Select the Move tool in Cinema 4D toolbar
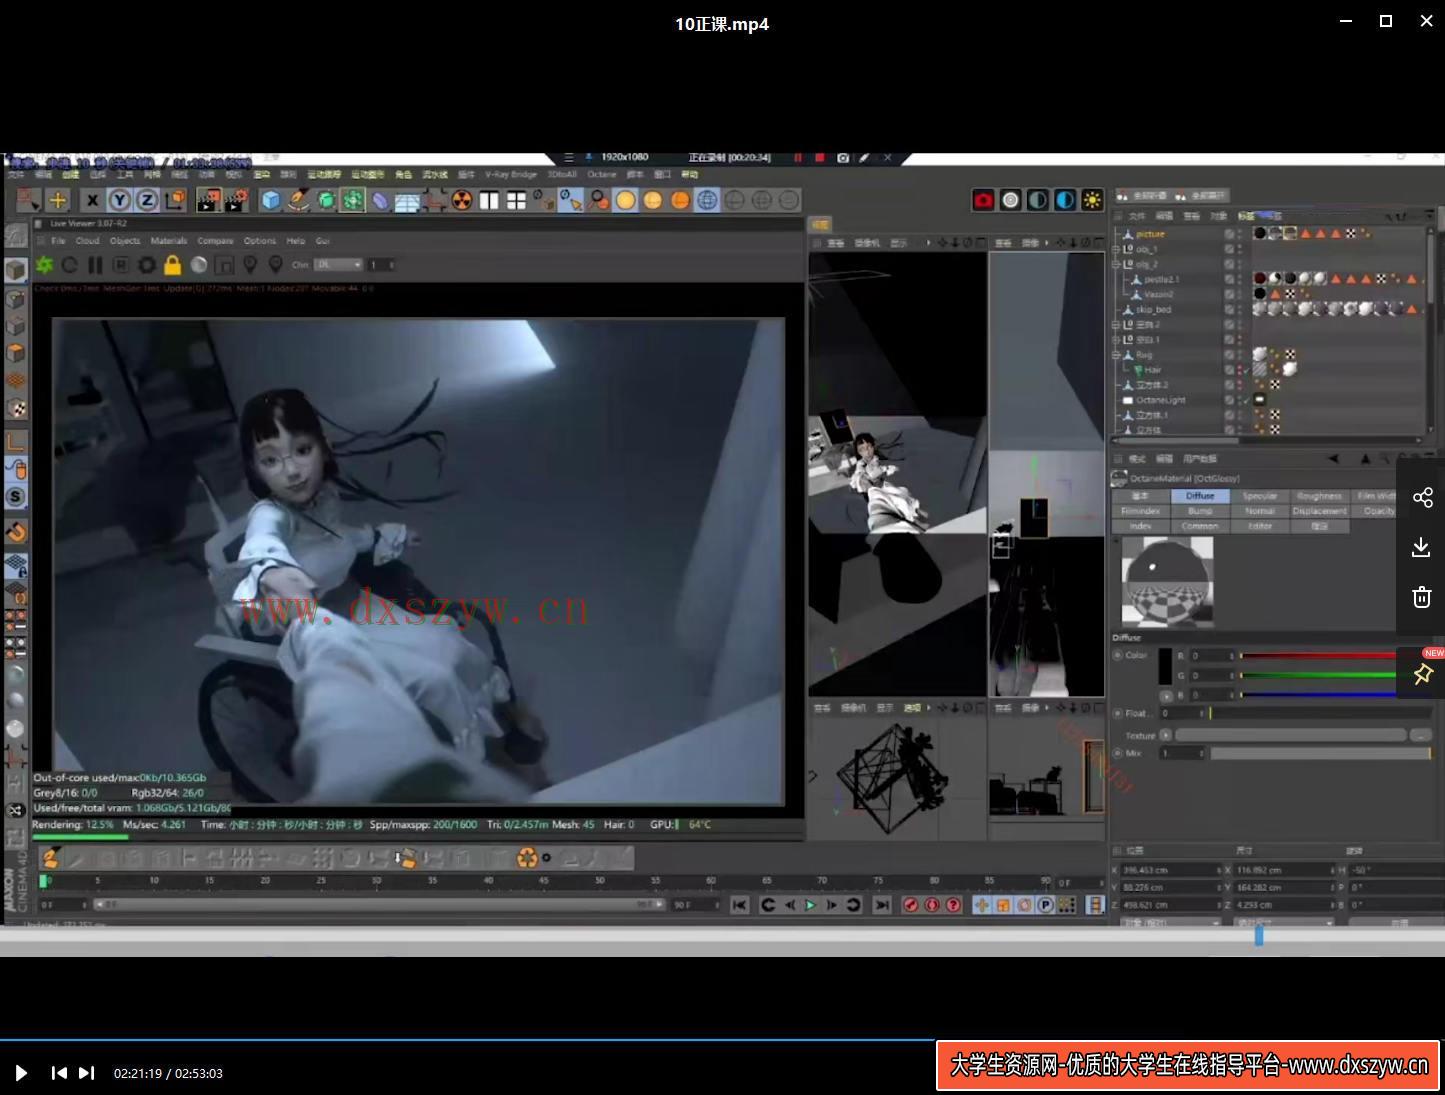The image size is (1445, 1095). point(58,200)
